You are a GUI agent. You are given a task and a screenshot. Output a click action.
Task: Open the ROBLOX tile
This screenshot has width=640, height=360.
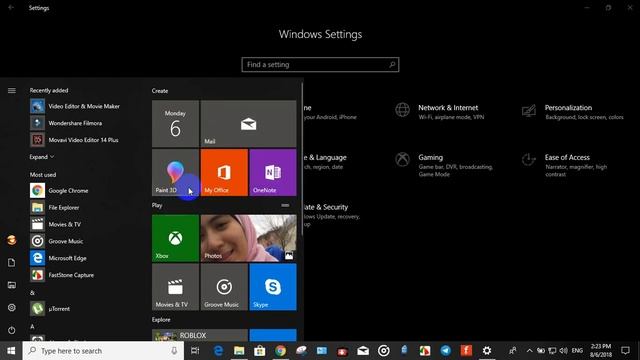point(200,335)
